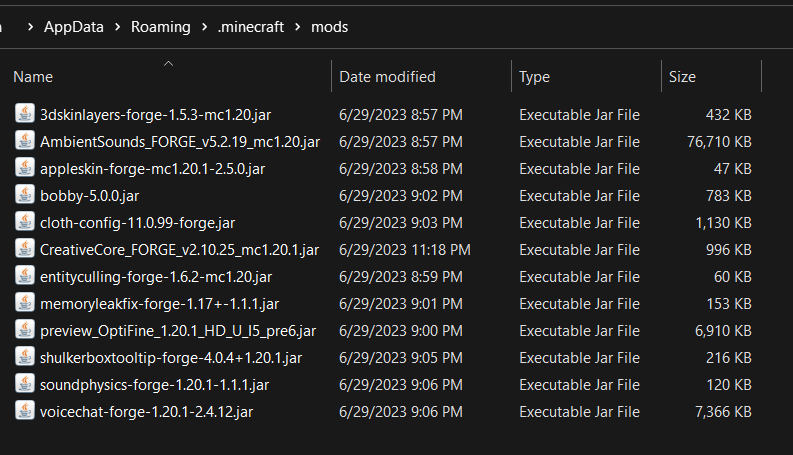Select the appleskin-forge jar icon
This screenshot has width=793, height=455.
(24, 167)
